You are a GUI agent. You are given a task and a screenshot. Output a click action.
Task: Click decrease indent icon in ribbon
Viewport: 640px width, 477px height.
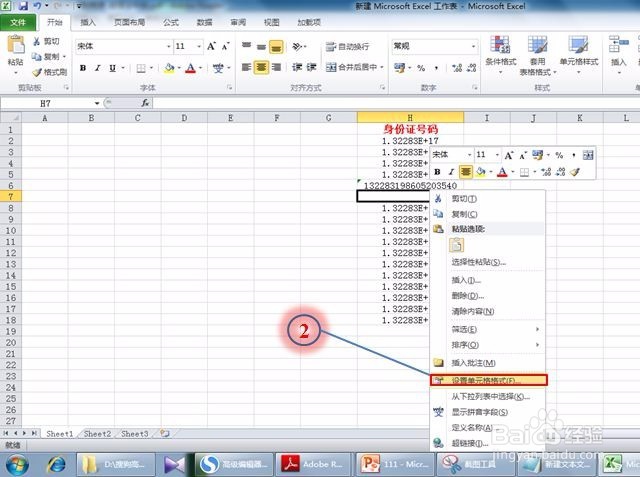click(x=297, y=67)
